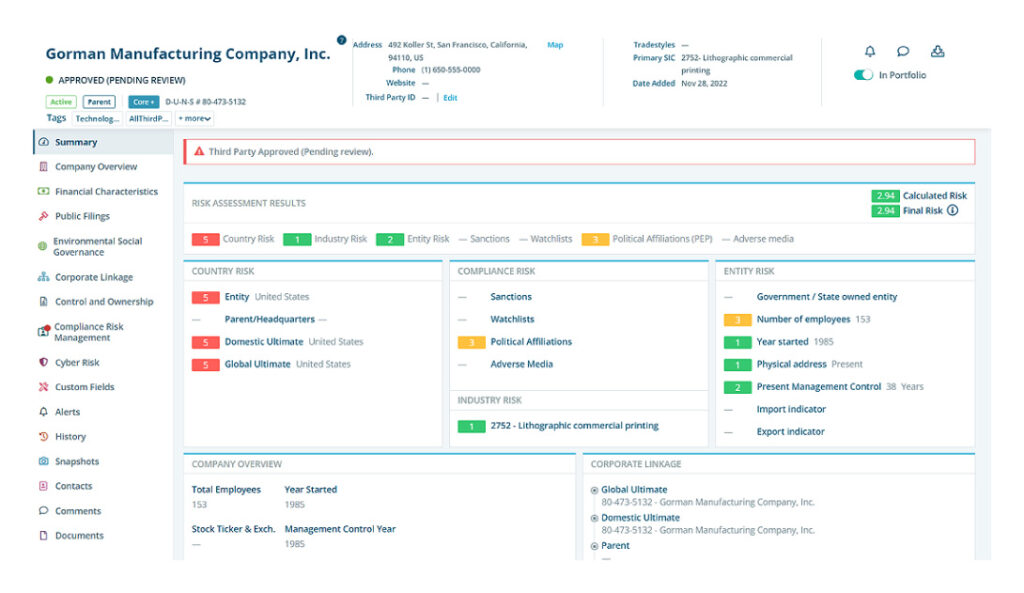Screen dimensions: 1024x593
Task: Click the Industry Risk score 1 badge
Action: click(x=297, y=240)
